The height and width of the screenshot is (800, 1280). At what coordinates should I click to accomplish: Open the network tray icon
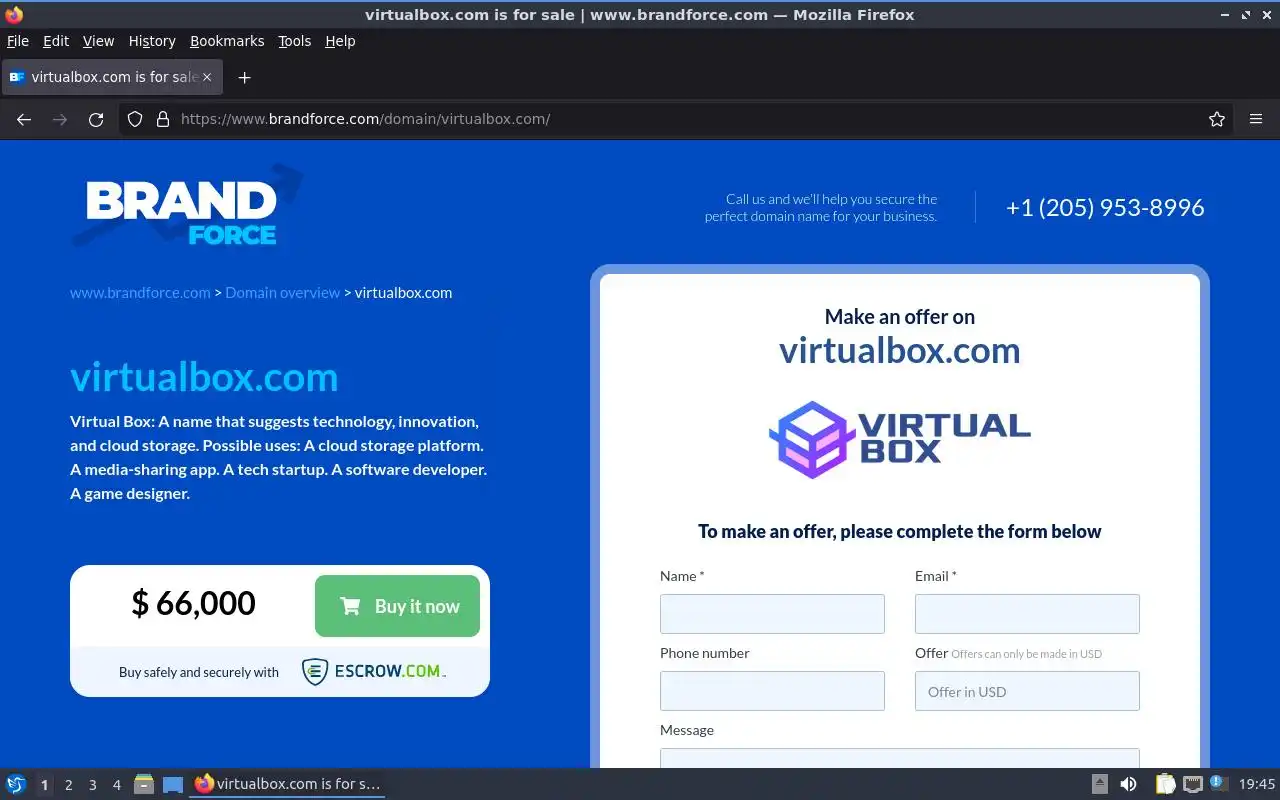tap(1192, 784)
